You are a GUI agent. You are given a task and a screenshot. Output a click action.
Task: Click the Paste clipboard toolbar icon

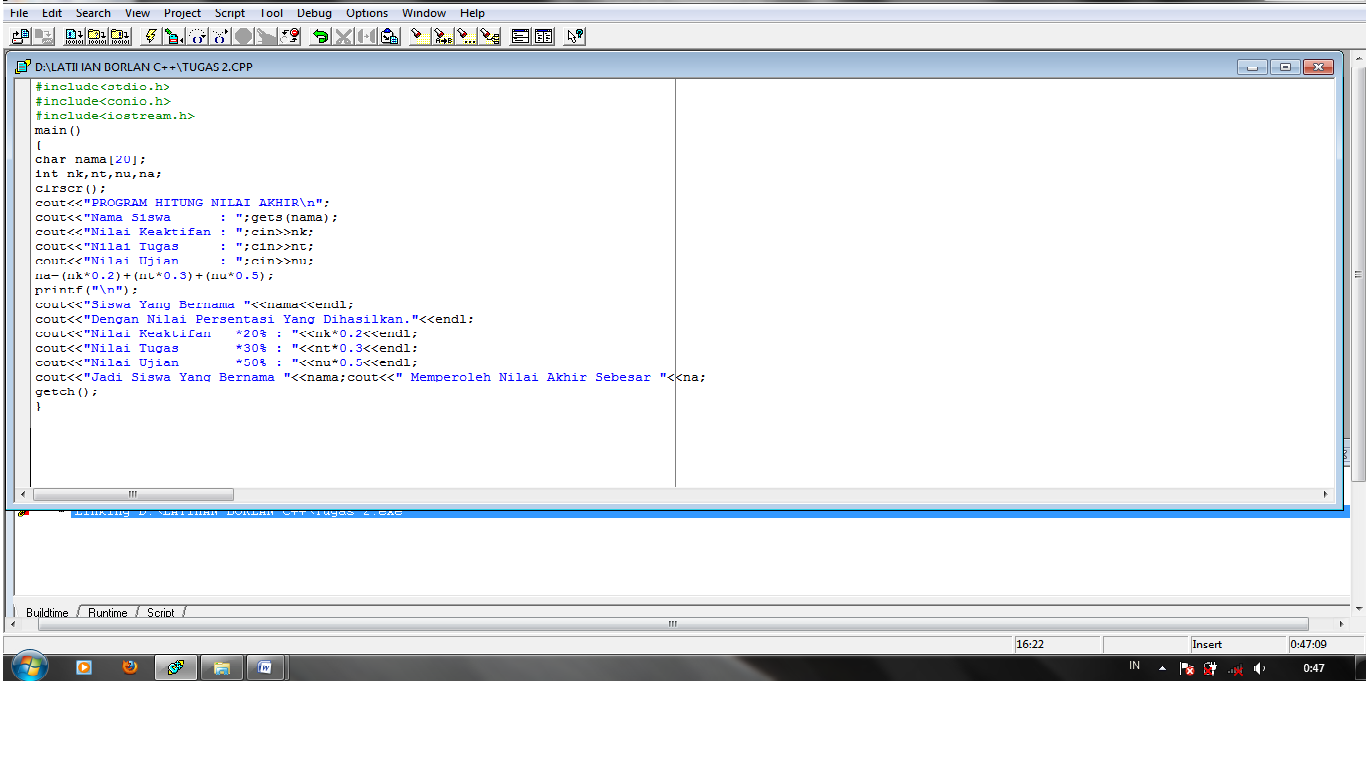[x=389, y=36]
